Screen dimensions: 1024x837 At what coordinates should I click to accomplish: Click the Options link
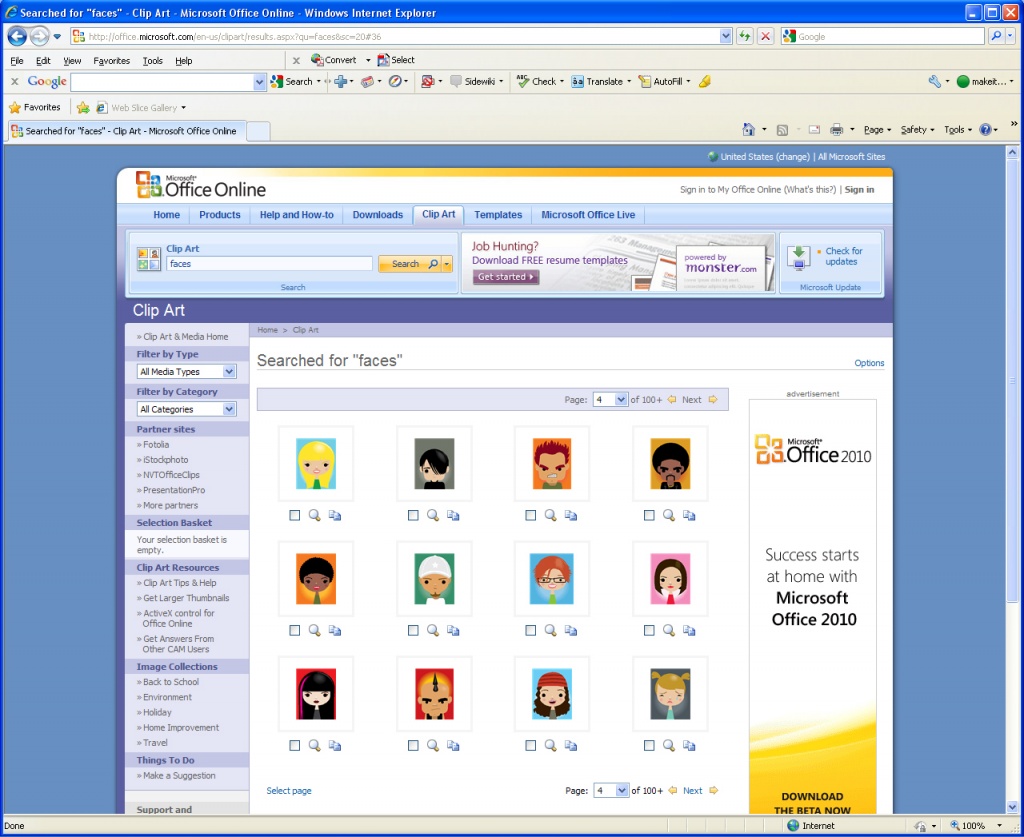click(869, 363)
